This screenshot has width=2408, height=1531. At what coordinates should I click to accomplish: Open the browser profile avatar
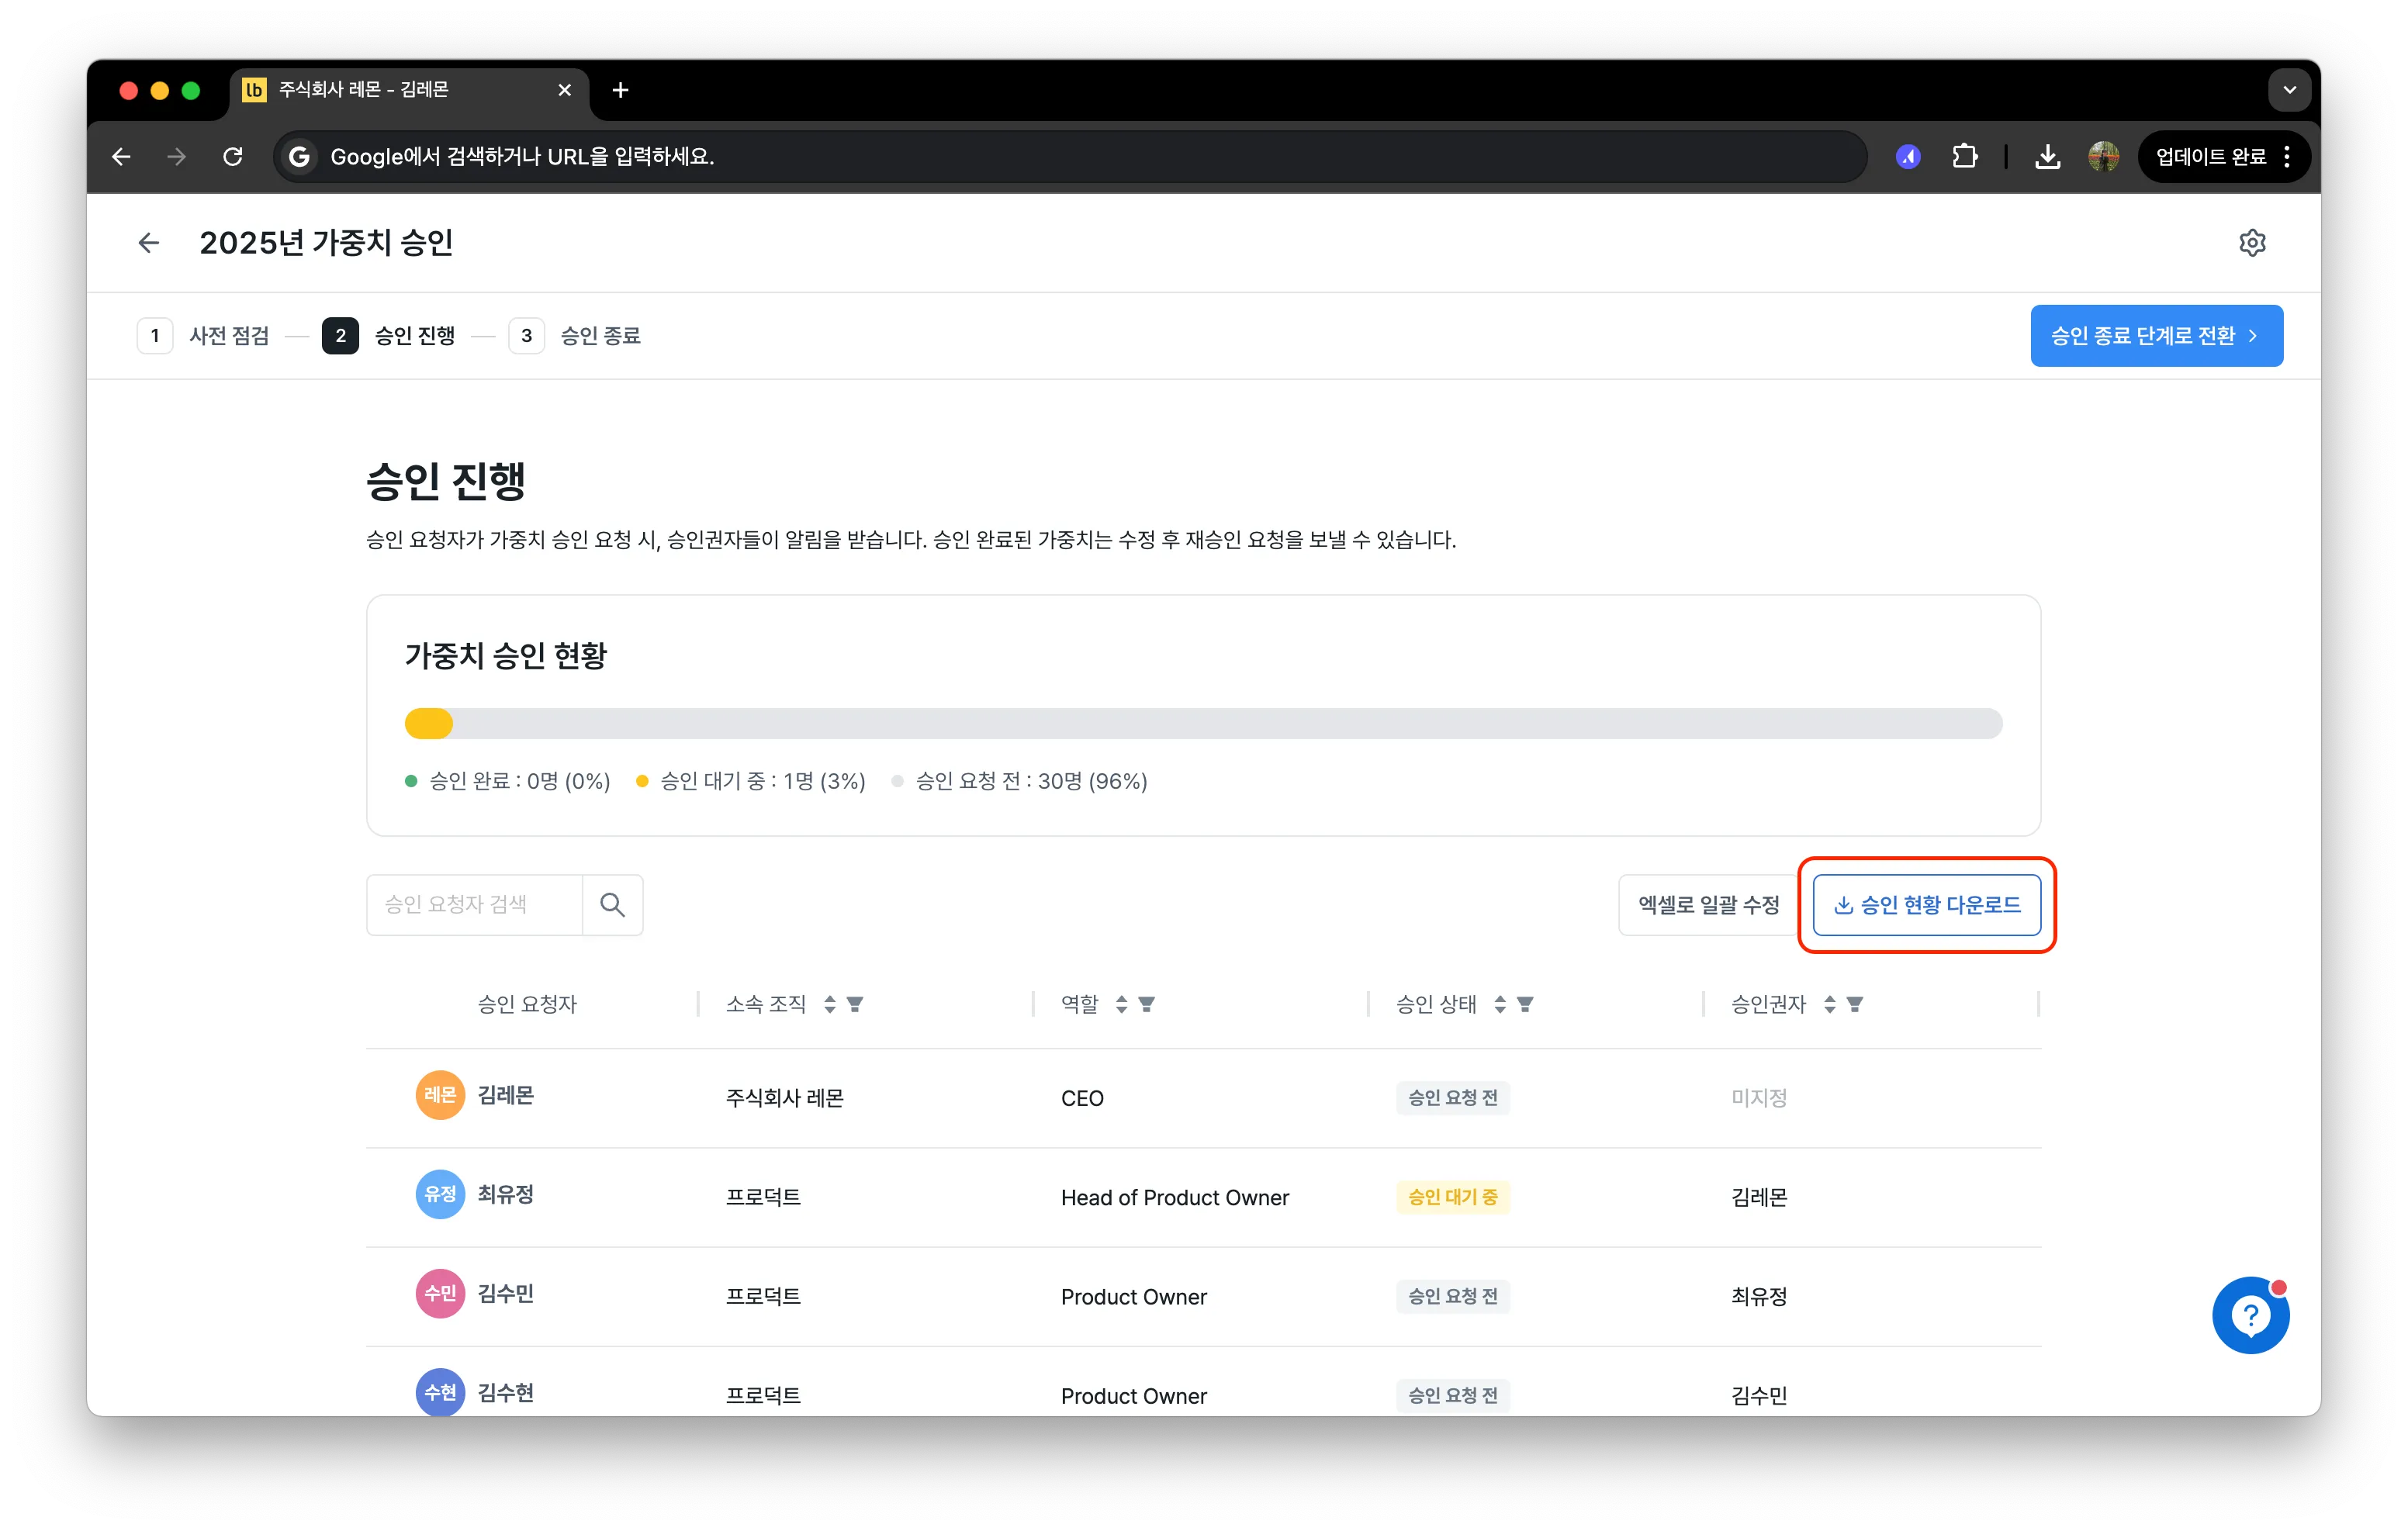click(2103, 156)
